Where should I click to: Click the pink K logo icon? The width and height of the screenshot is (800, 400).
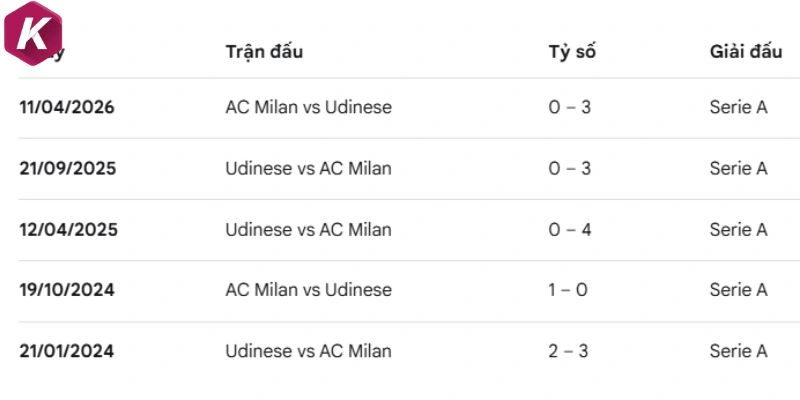tap(33, 34)
